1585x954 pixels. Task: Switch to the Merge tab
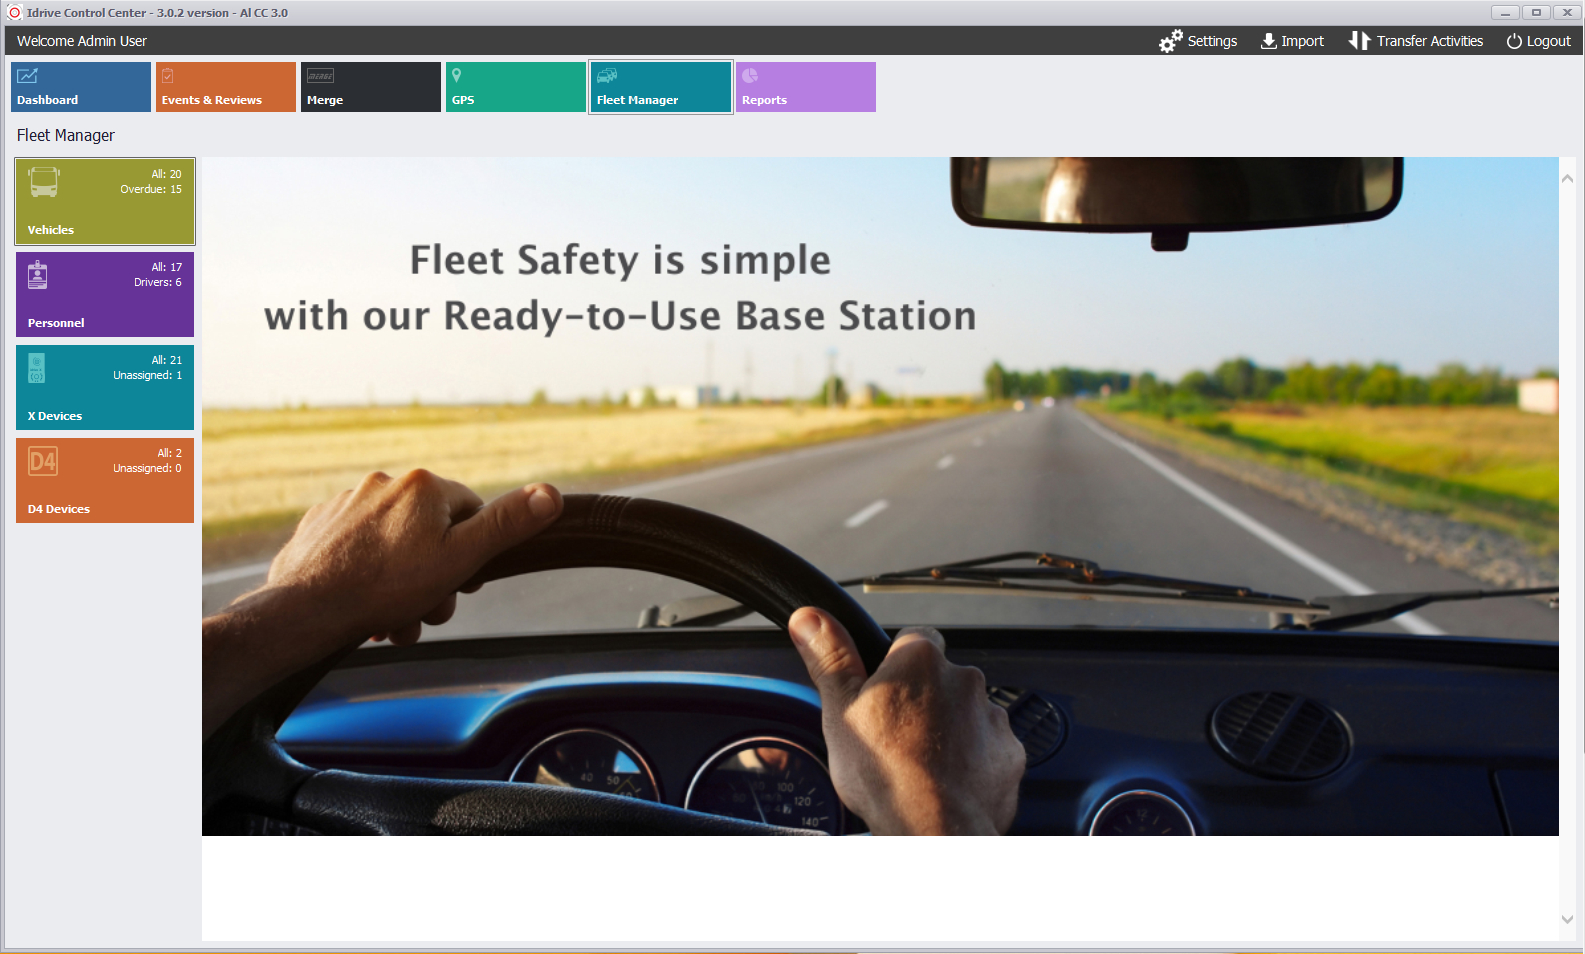[370, 88]
